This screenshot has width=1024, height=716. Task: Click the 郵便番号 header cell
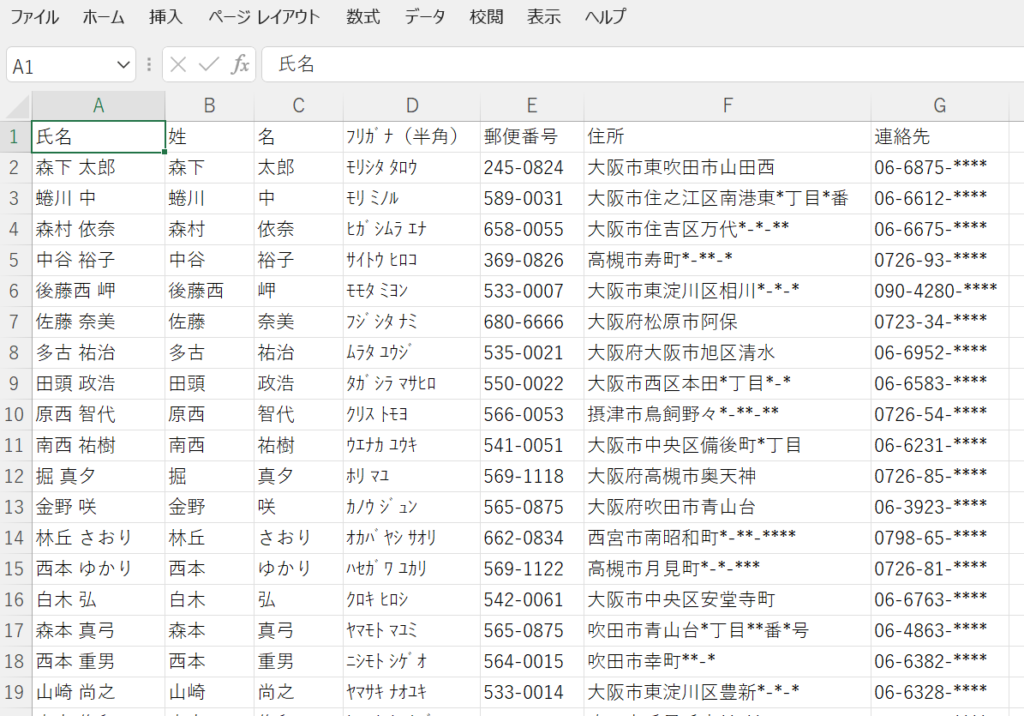pyautogui.click(x=531, y=136)
